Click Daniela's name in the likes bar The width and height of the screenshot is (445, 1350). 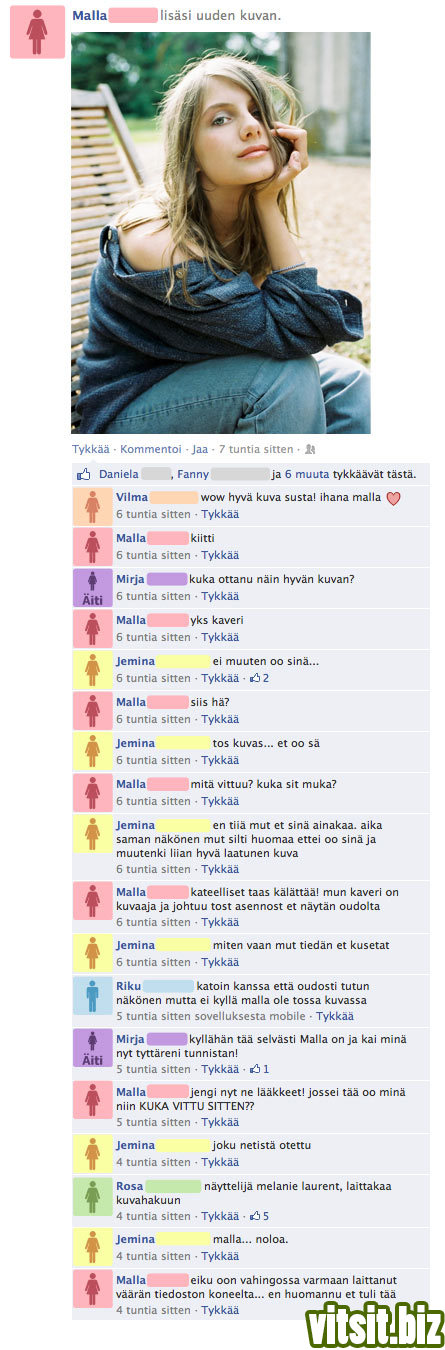118,473
